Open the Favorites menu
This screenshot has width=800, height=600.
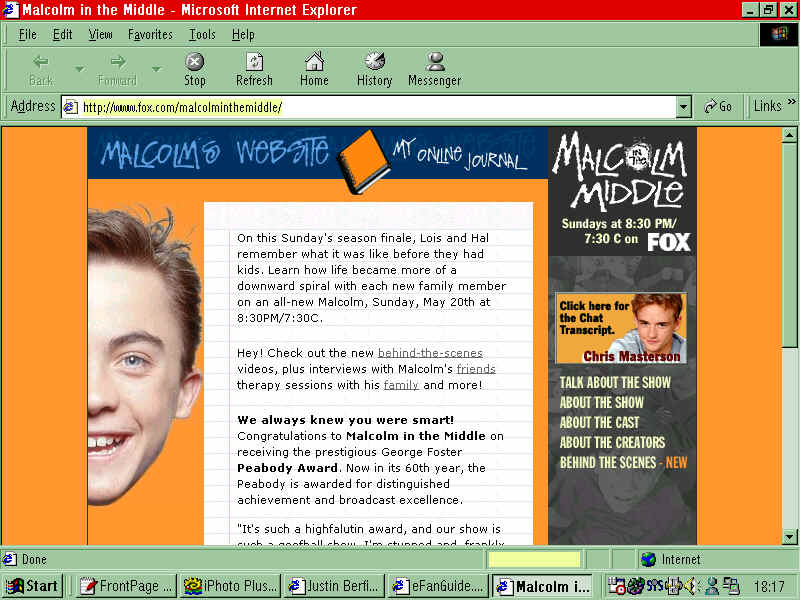[150, 35]
